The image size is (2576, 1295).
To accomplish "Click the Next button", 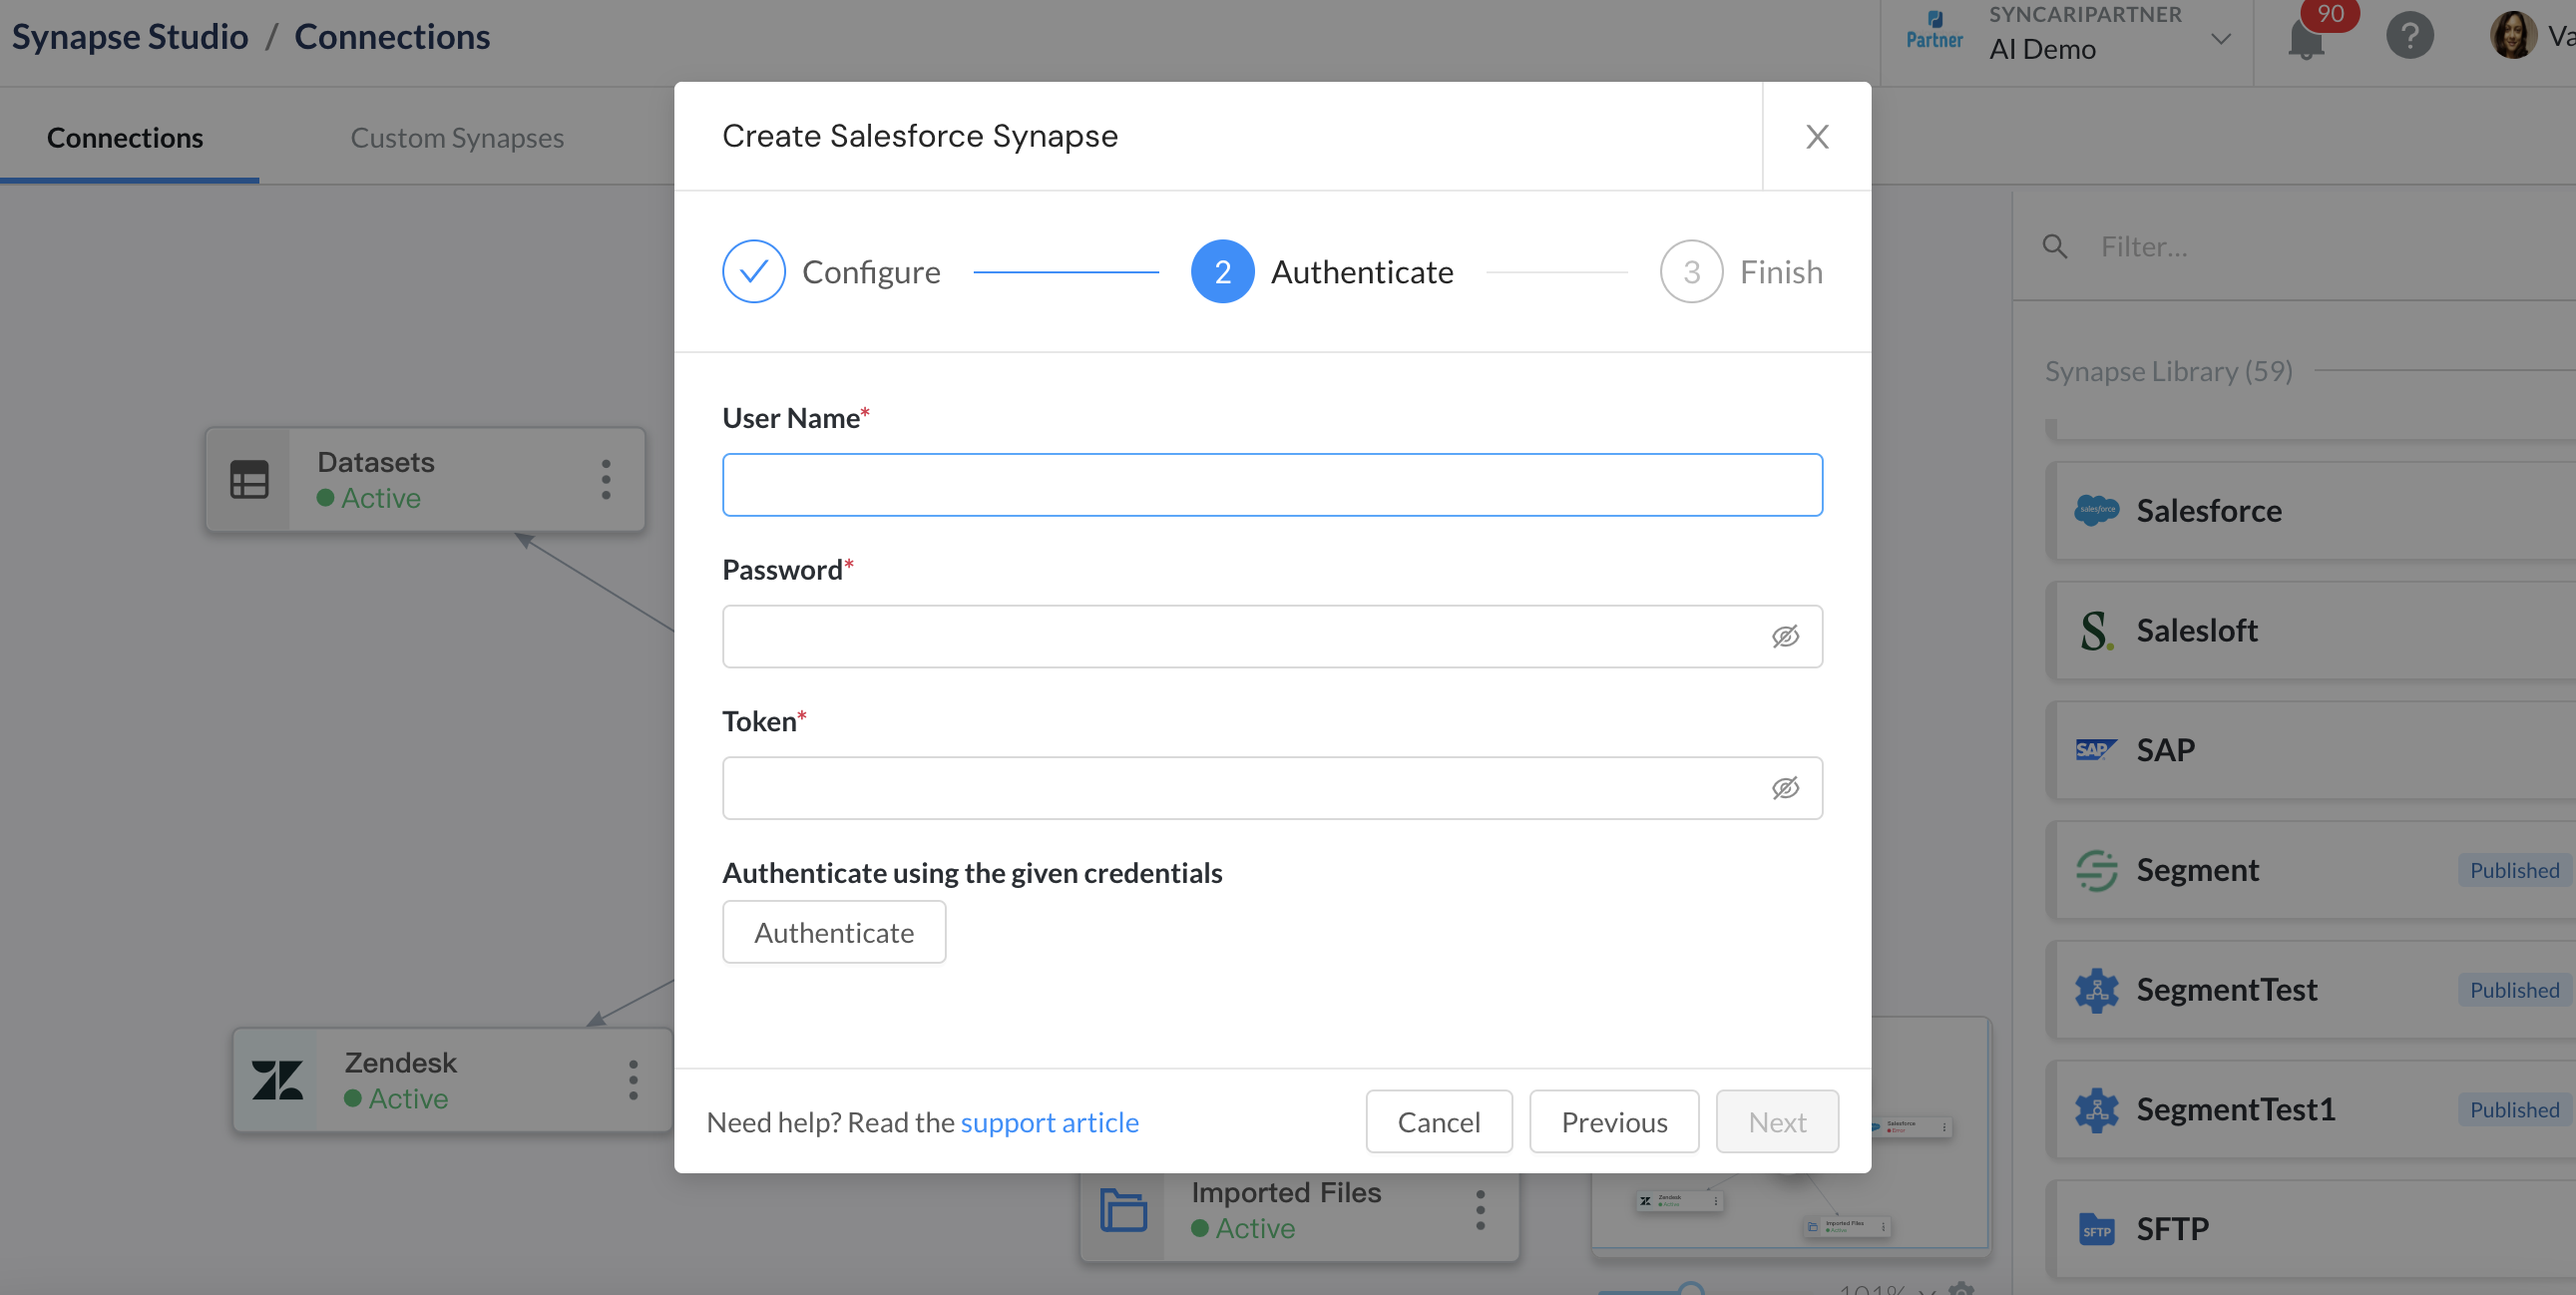I will (x=1776, y=1121).
